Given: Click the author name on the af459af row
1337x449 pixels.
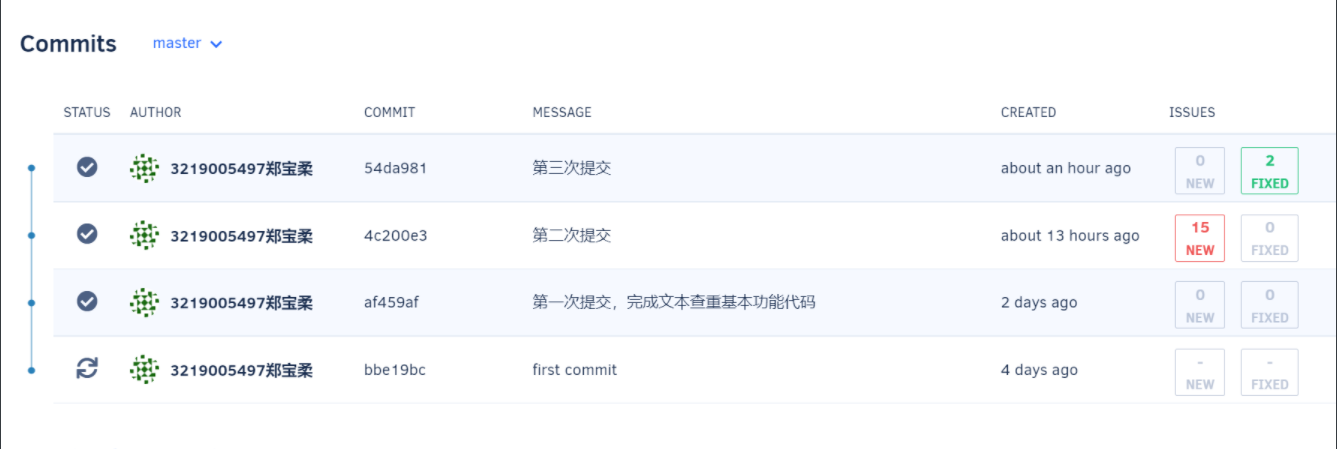Looking at the screenshot, I should (x=241, y=303).
